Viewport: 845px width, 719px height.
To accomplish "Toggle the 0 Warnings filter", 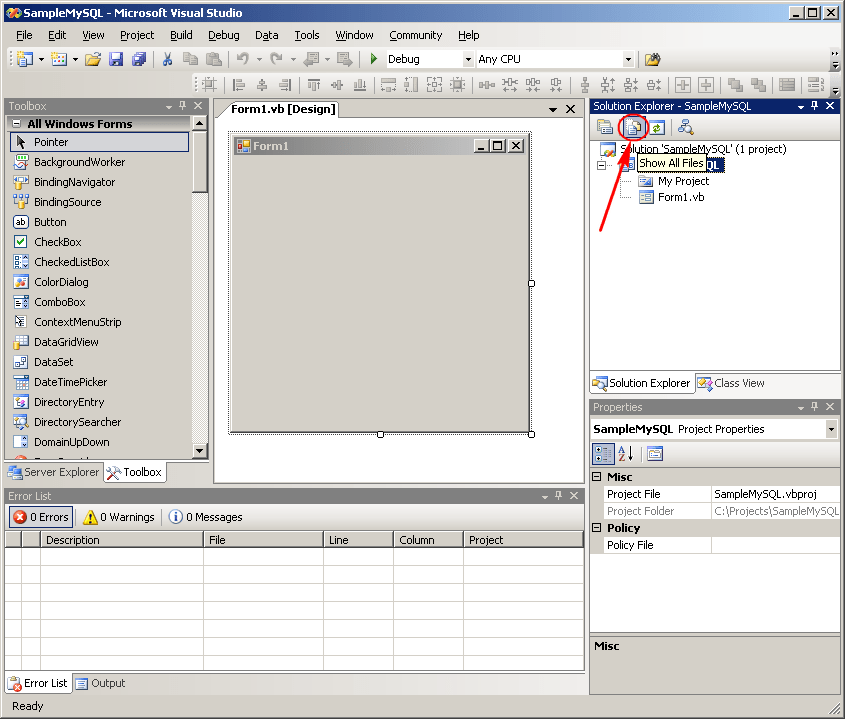I will point(119,517).
